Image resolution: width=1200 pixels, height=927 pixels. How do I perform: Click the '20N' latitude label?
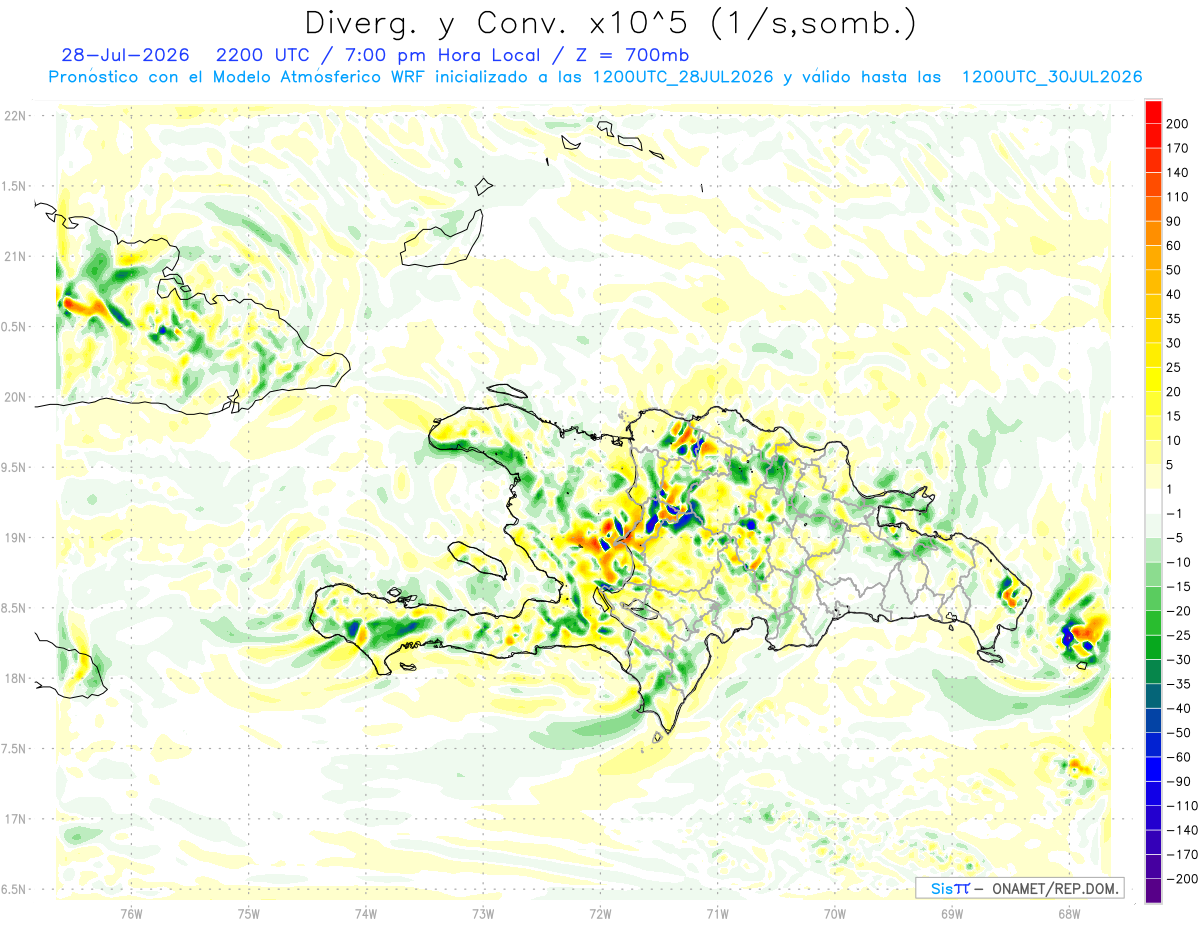[x=14, y=397]
